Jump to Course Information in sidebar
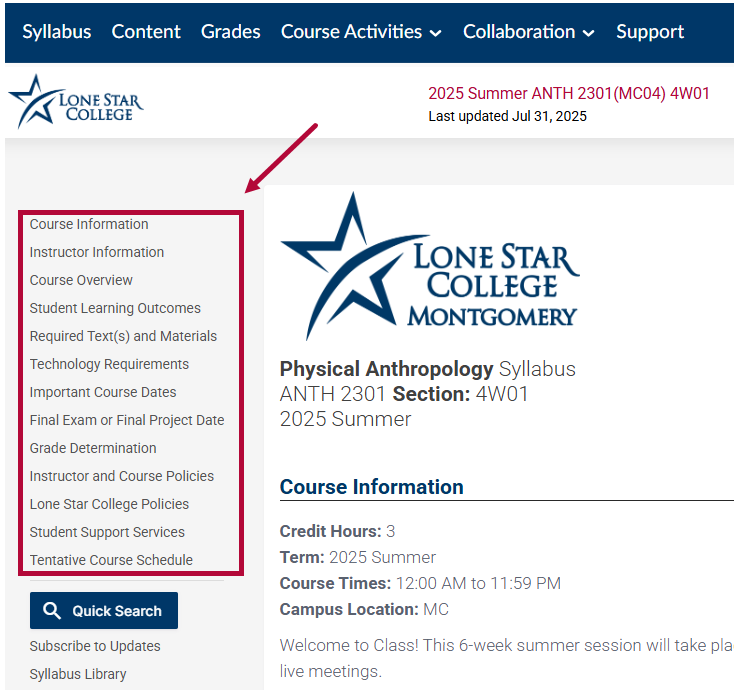The image size is (739, 695). tap(89, 224)
